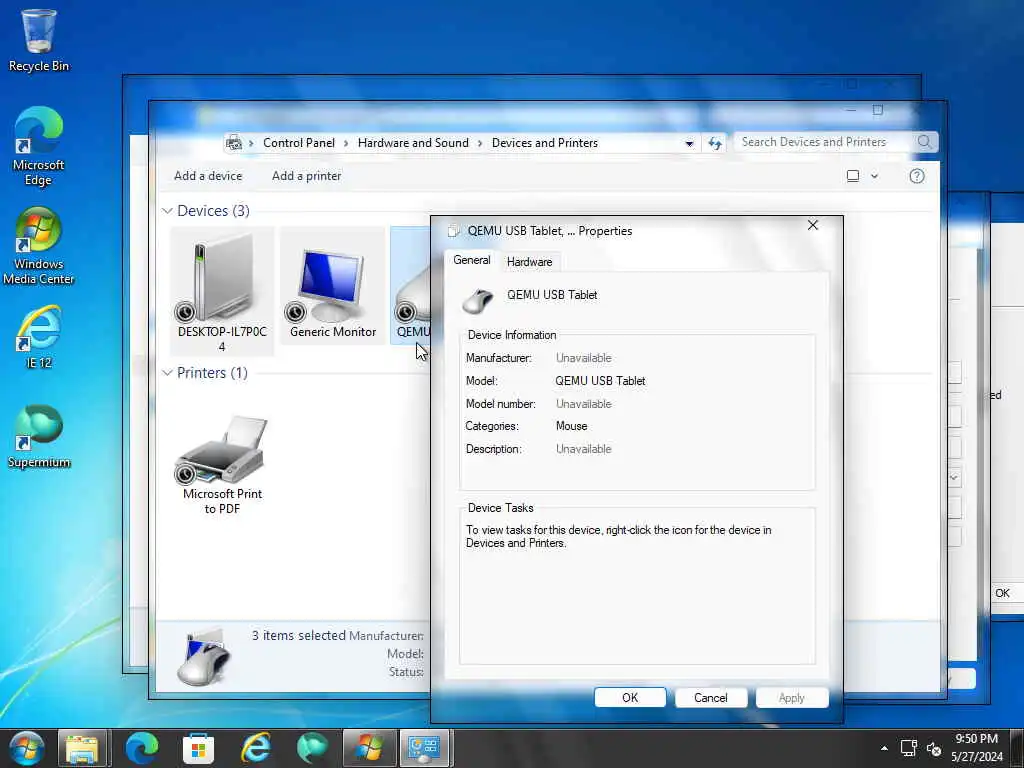Viewport: 1024px width, 768px height.
Task: Click Add a printer
Action: click(306, 176)
